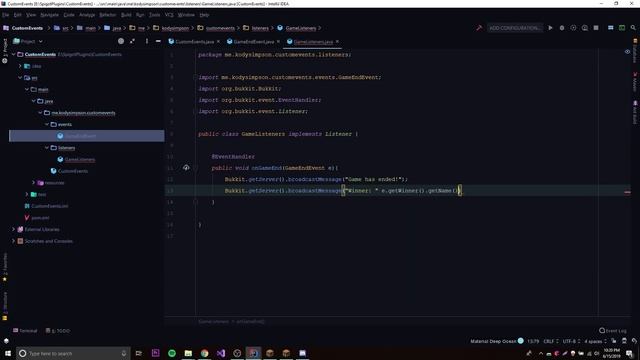Hide the Project panel with the minus icon
Image resolution: width=640 pixels, height=360 pixels.
158,41
